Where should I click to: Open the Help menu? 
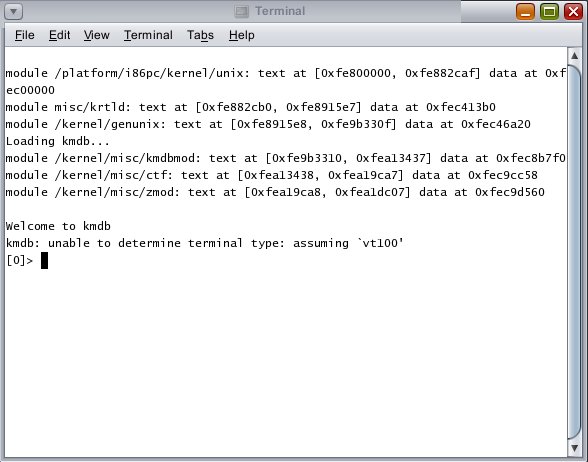coord(242,35)
